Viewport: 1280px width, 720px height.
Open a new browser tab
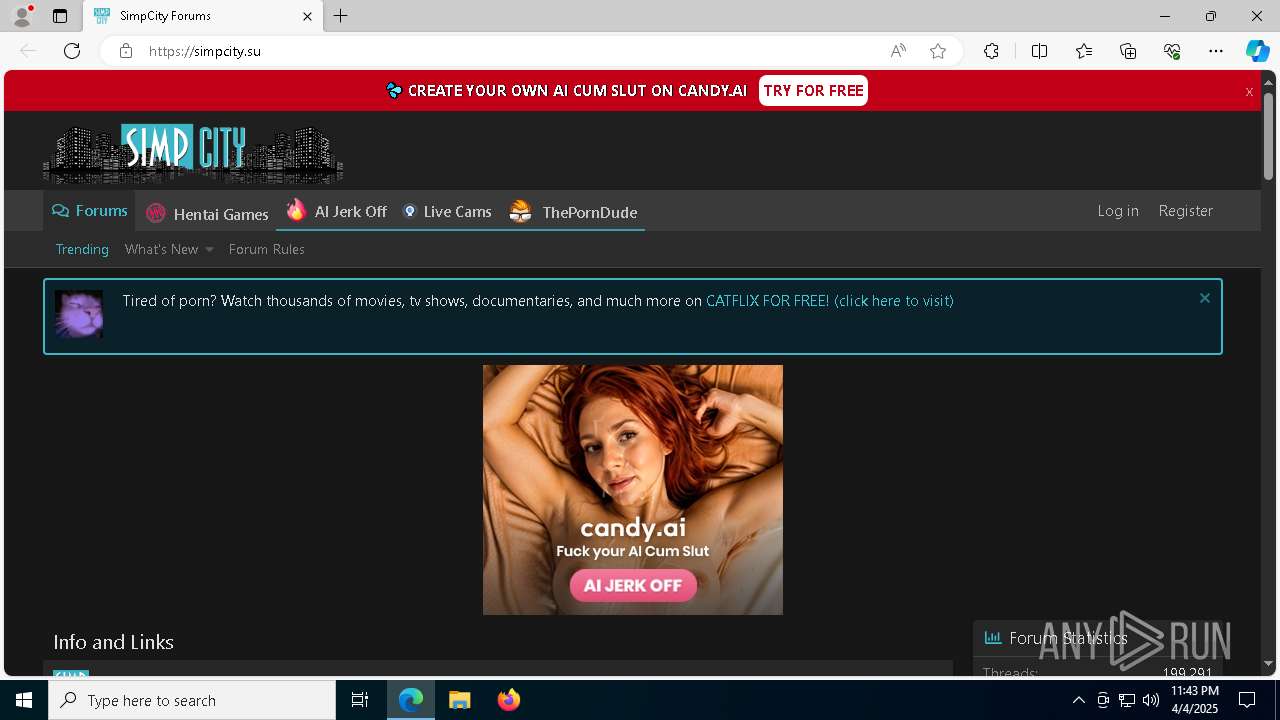point(341,16)
